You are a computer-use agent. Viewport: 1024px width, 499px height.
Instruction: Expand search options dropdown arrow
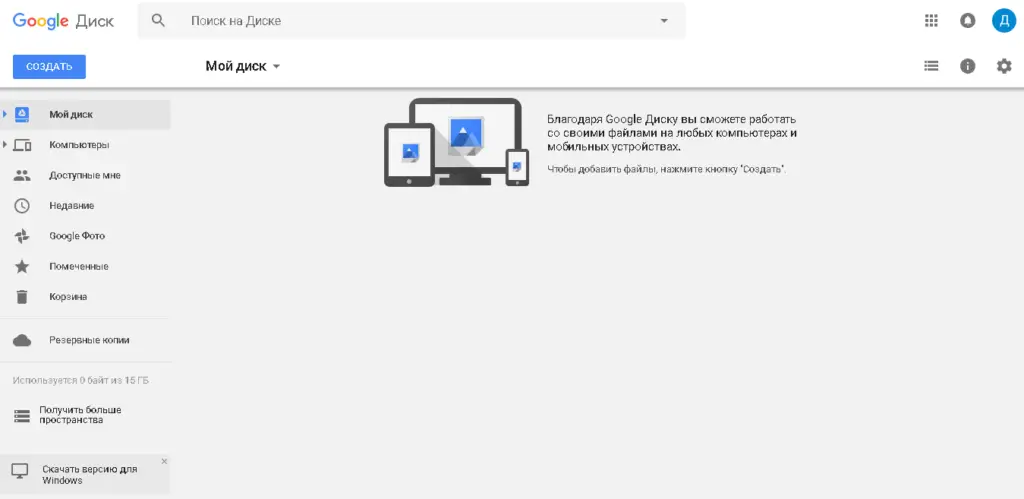point(665,21)
